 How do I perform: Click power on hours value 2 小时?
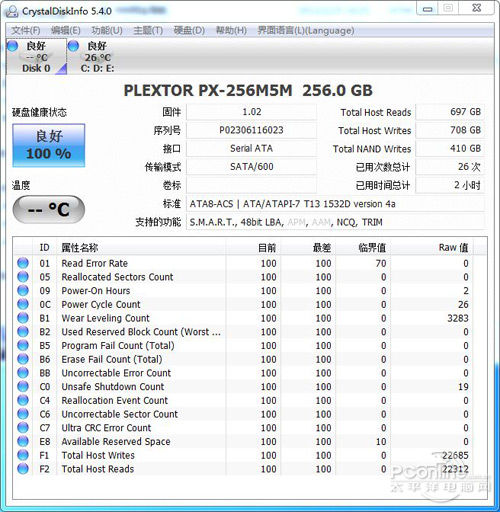pos(450,185)
